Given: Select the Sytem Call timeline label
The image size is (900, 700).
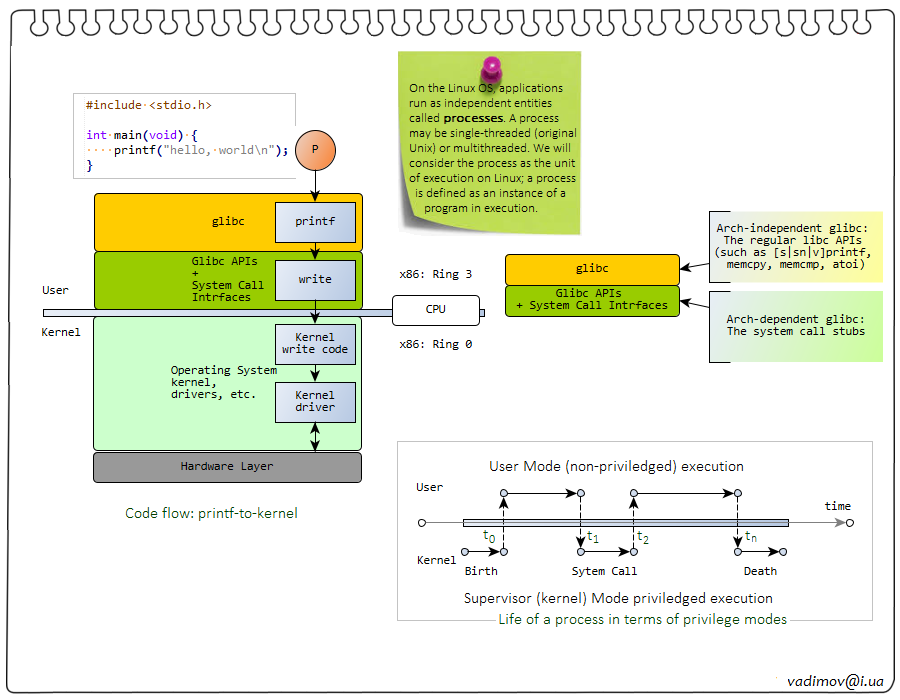Looking at the screenshot, I should coord(604,572).
